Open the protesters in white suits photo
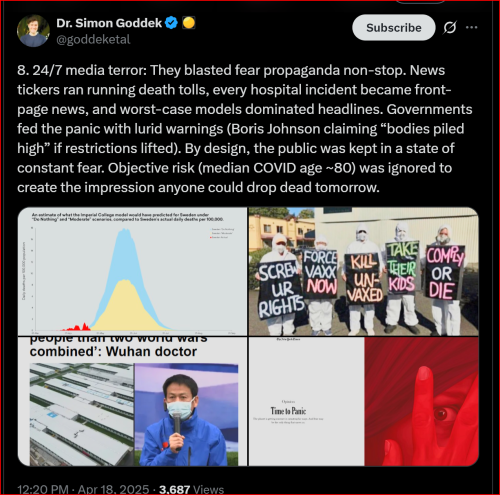Viewport: 500px width, 495px height. coord(364,271)
